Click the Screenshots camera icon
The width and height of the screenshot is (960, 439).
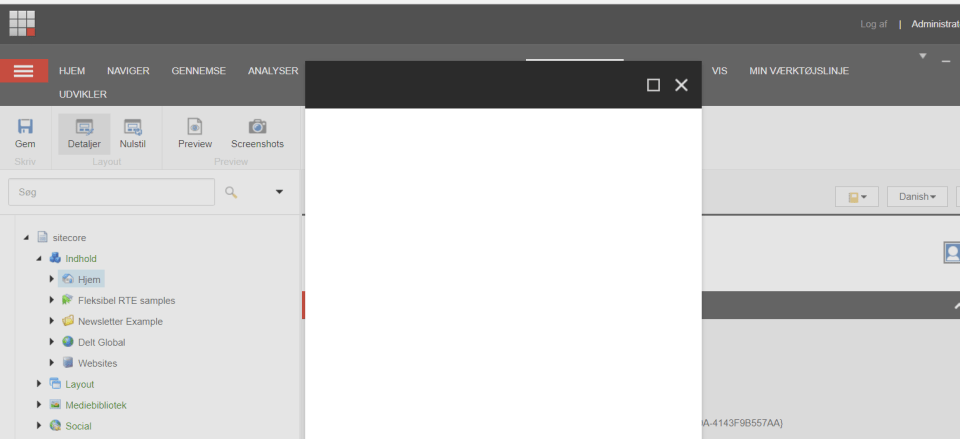[257, 133]
